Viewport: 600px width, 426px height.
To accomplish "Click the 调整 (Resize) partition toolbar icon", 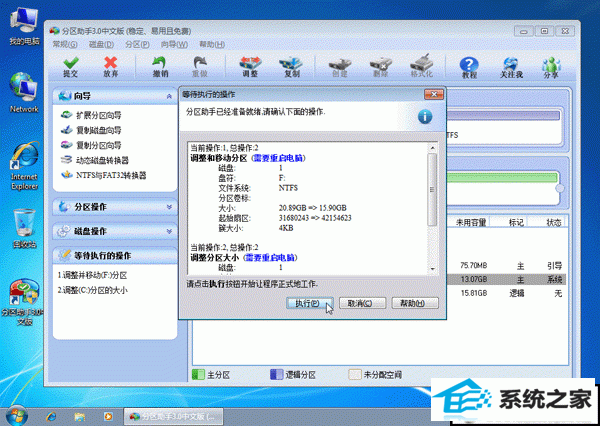I will click(250, 66).
